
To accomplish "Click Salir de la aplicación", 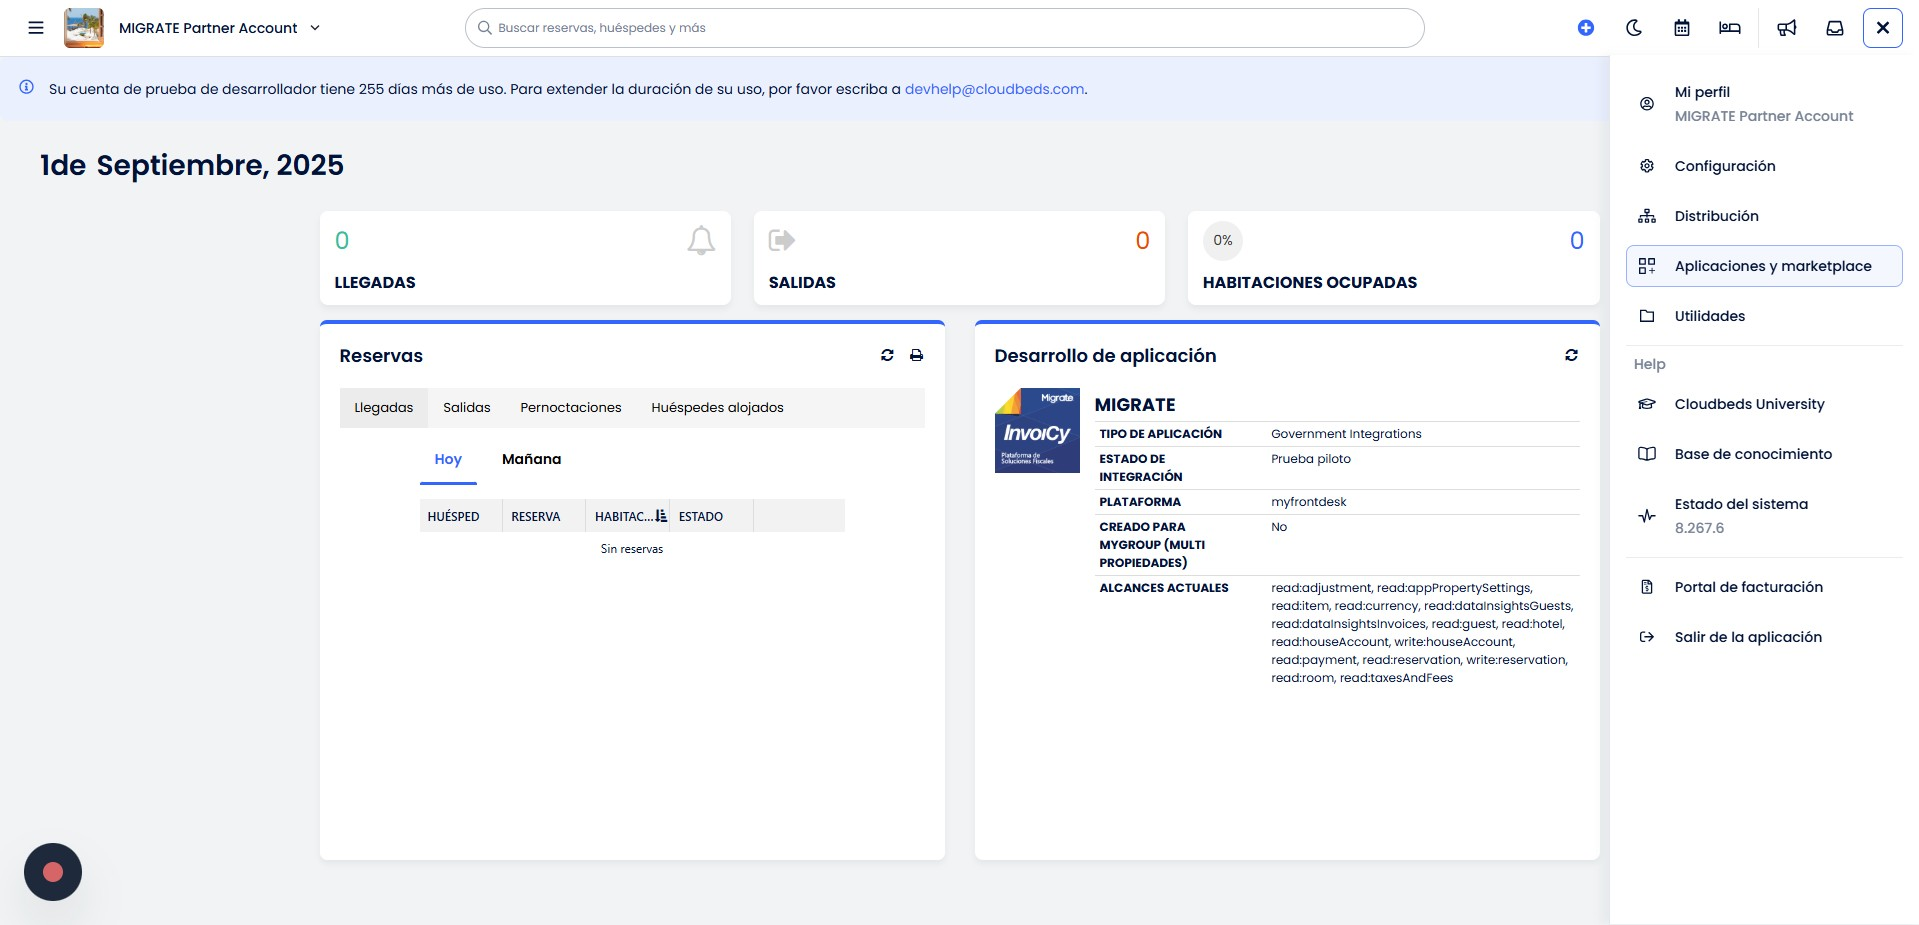I will pos(1764,637).
